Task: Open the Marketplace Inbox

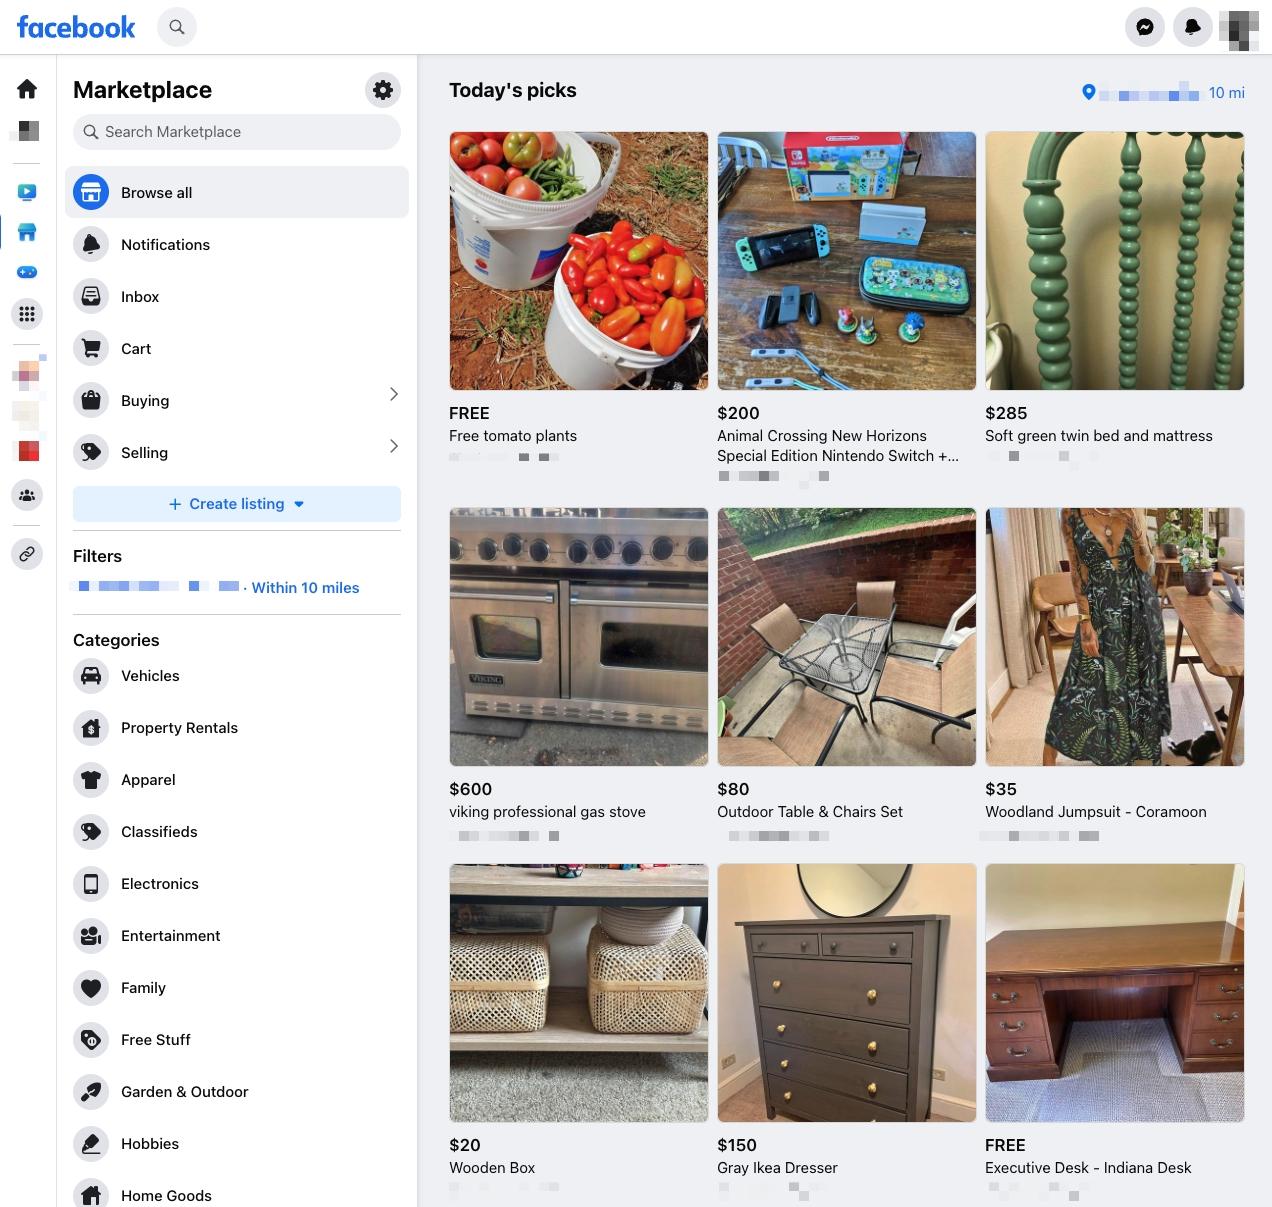Action: click(140, 297)
